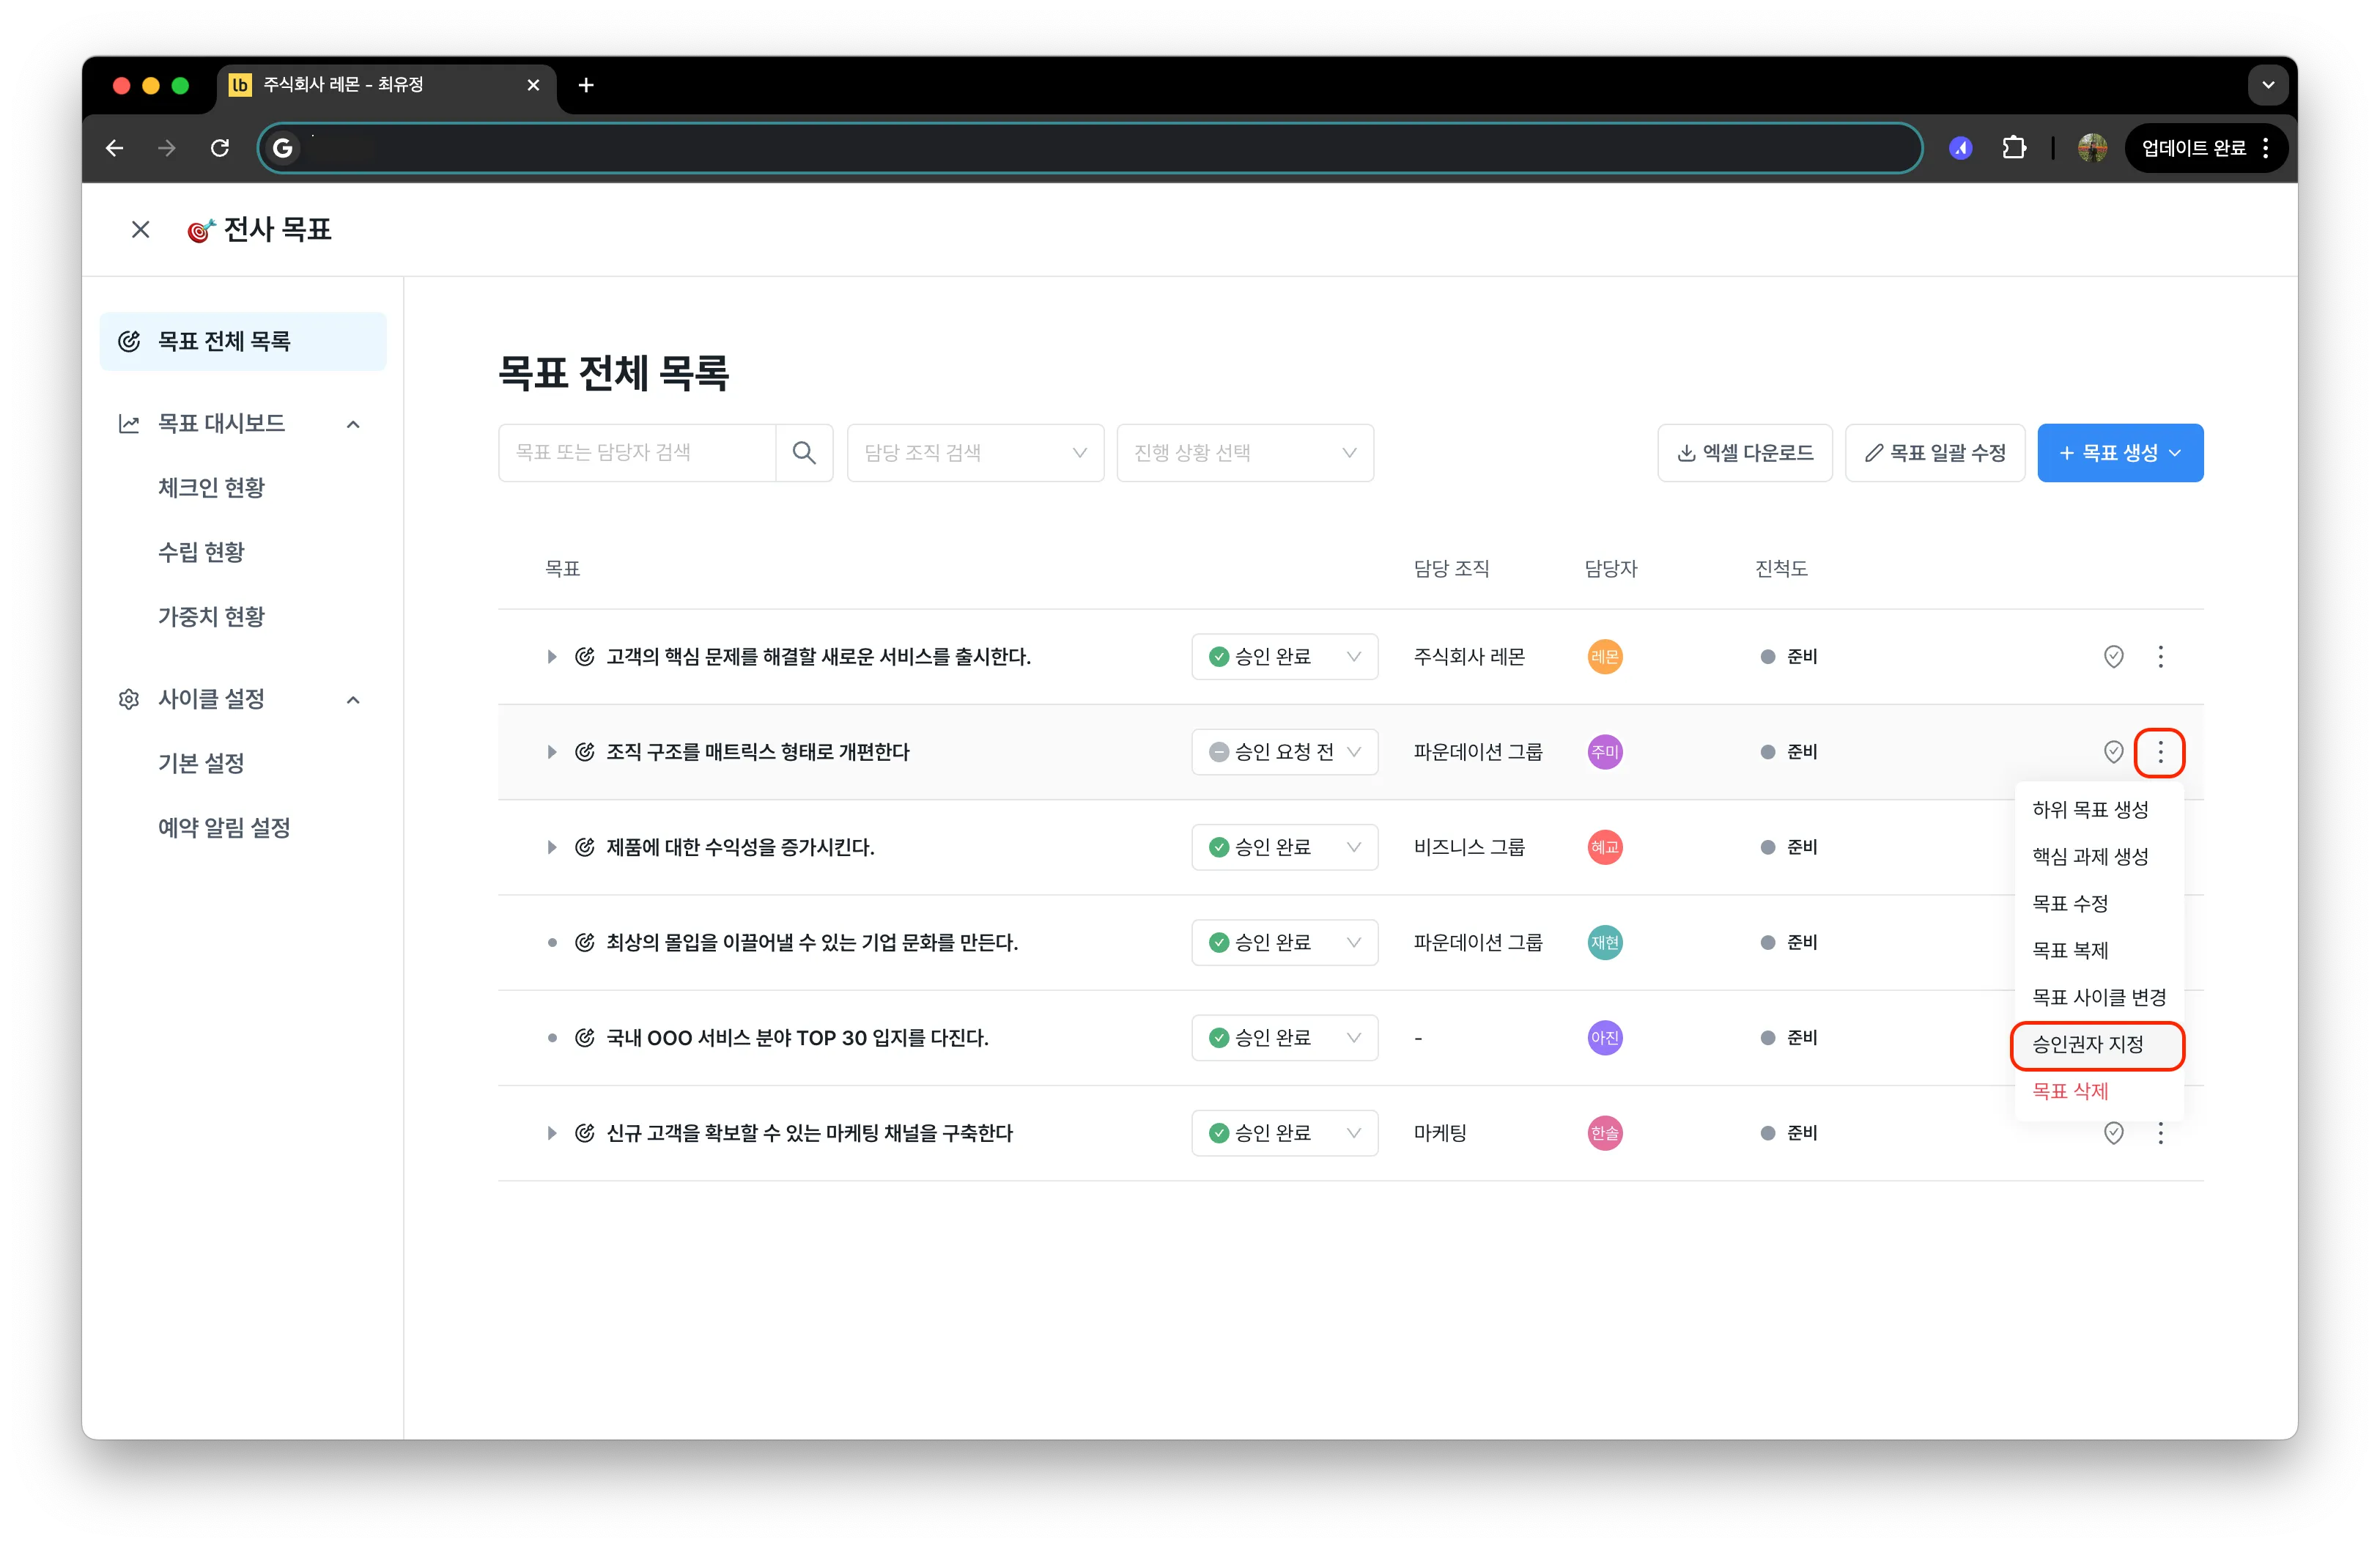Toggle the more options menu for 조직 구조 row

pyautogui.click(x=2160, y=752)
